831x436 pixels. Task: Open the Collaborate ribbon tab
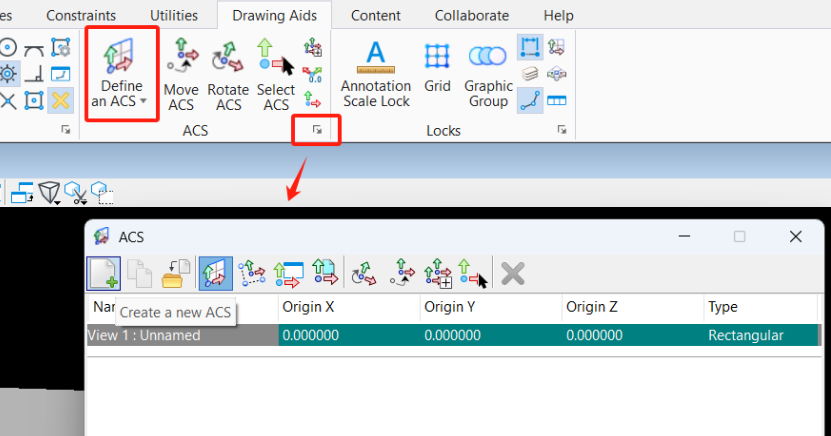point(472,15)
